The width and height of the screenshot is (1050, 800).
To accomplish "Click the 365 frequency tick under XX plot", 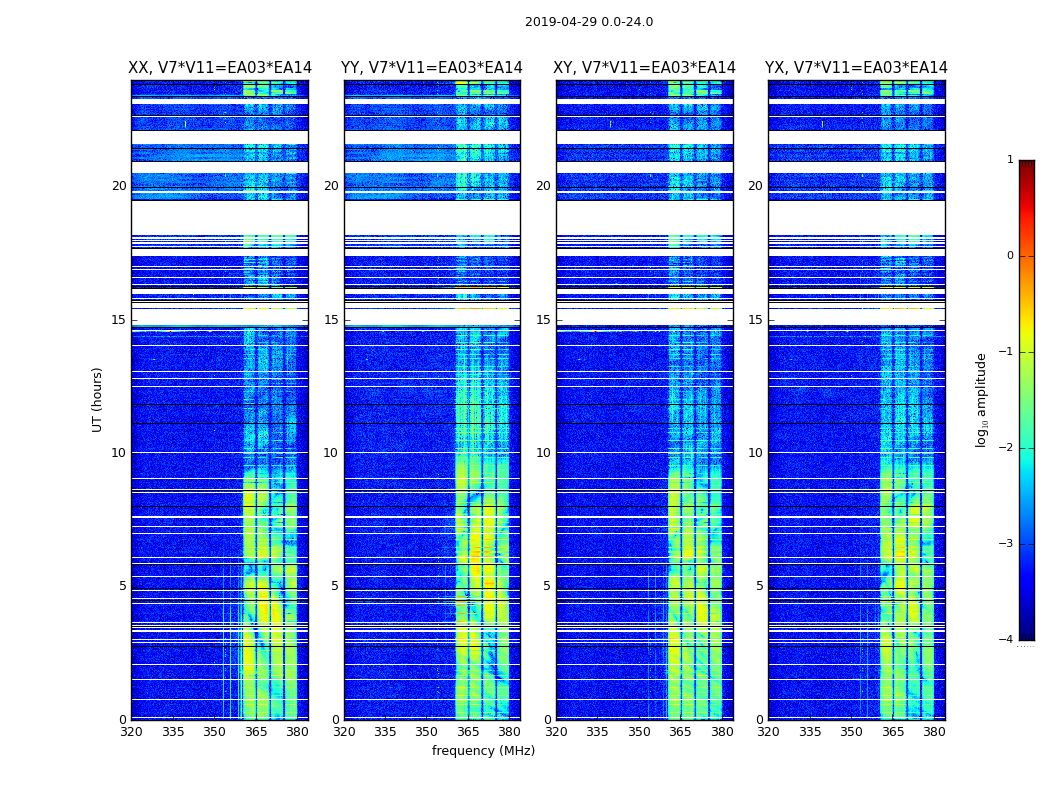I will pyautogui.click(x=255, y=732).
